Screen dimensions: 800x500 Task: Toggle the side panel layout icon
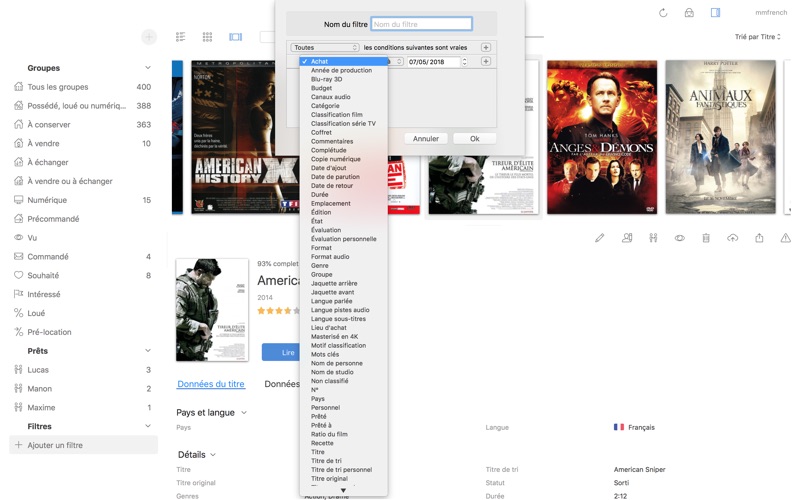[x=715, y=13]
